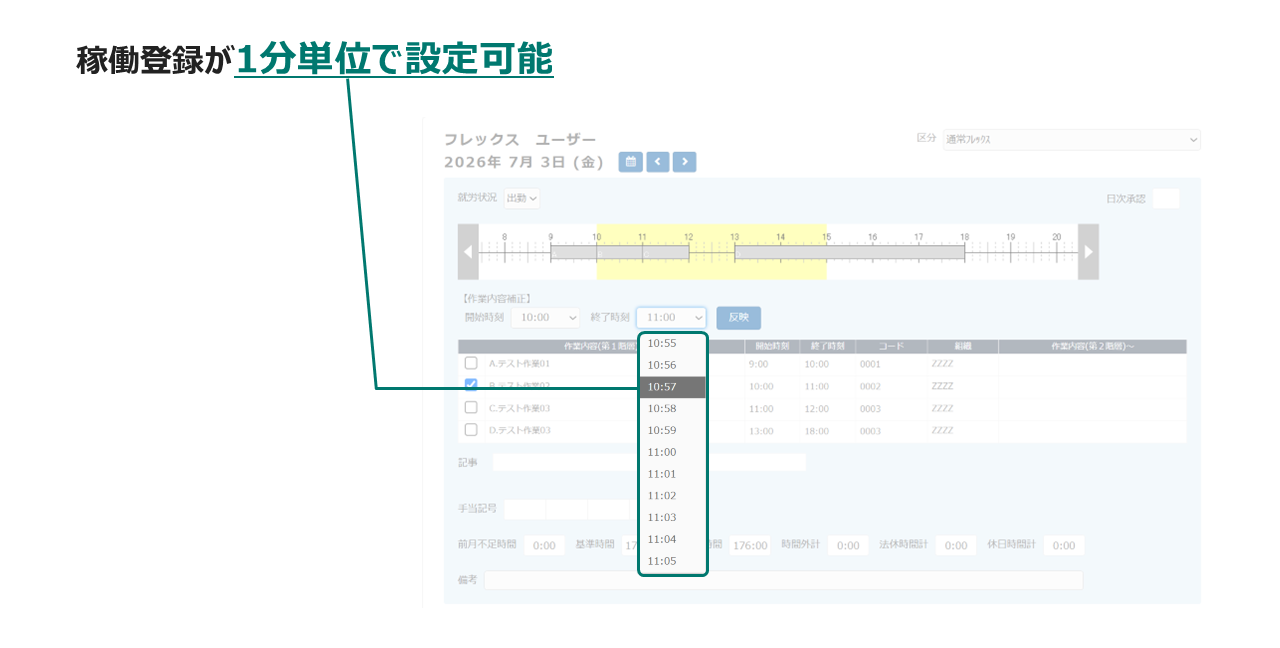Click the 8 hour mark on timeline
1280x648 pixels.
pyautogui.click(x=504, y=237)
